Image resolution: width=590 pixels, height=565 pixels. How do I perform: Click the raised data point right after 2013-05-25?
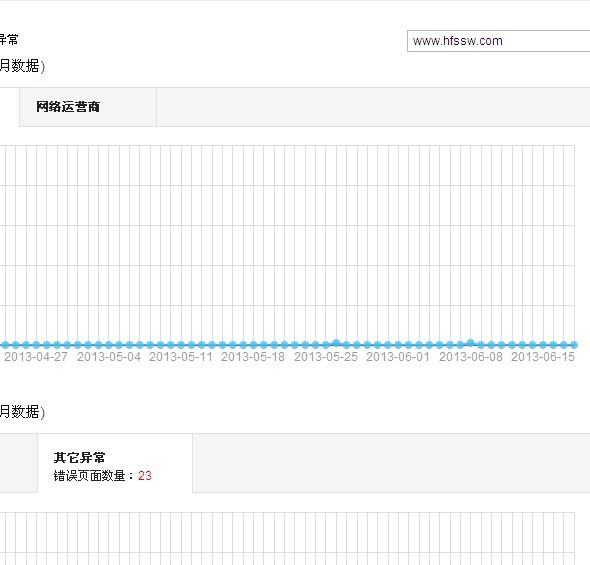(336, 343)
